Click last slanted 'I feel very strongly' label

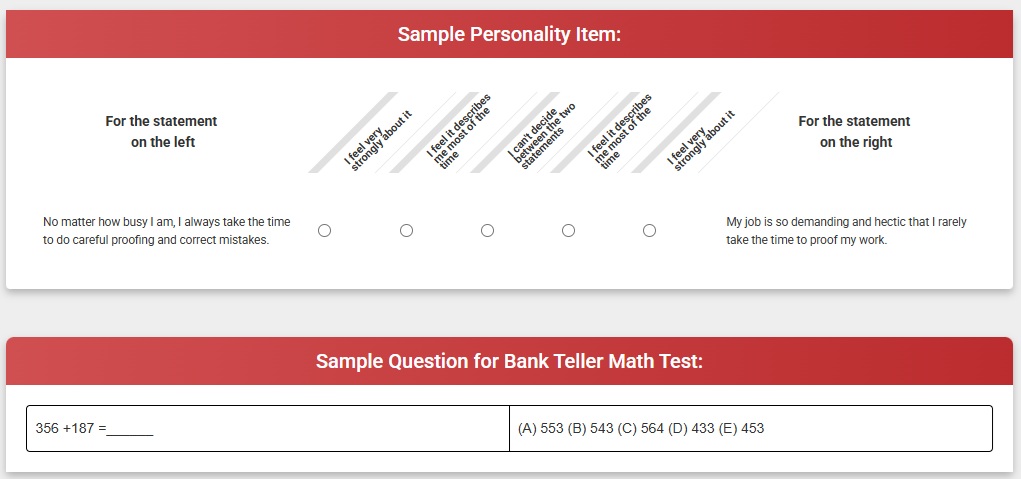701,141
